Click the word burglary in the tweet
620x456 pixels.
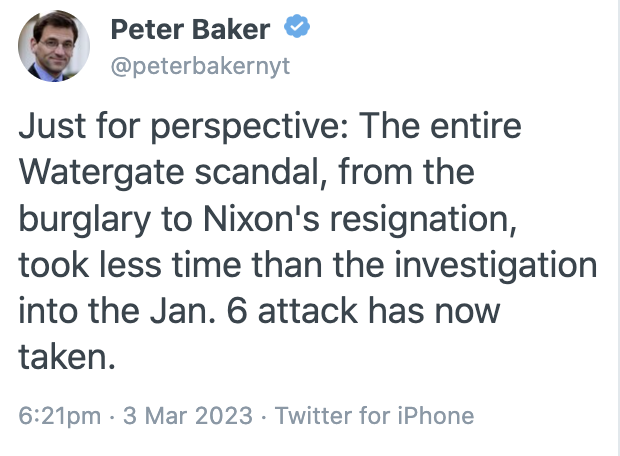coord(85,220)
